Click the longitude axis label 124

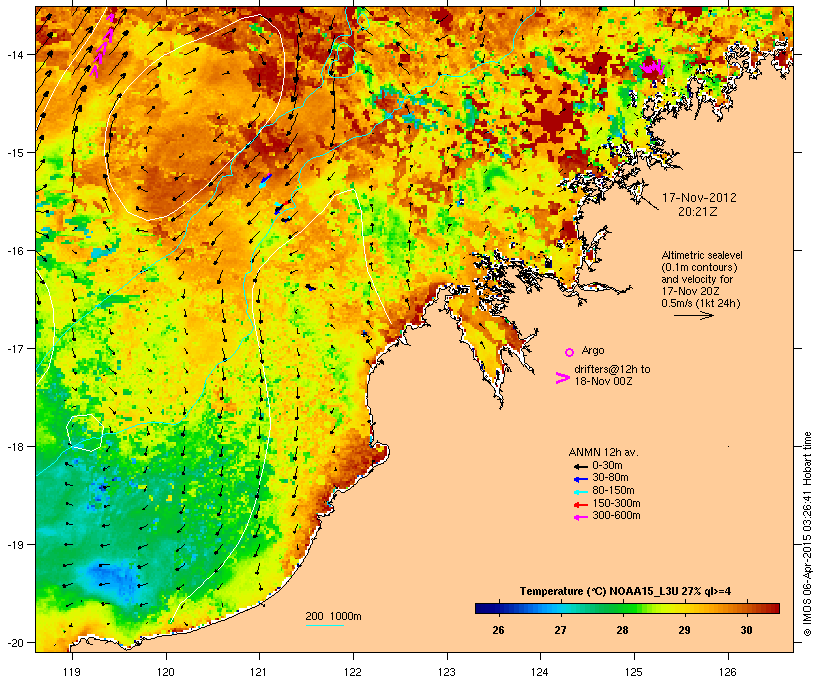click(x=540, y=672)
